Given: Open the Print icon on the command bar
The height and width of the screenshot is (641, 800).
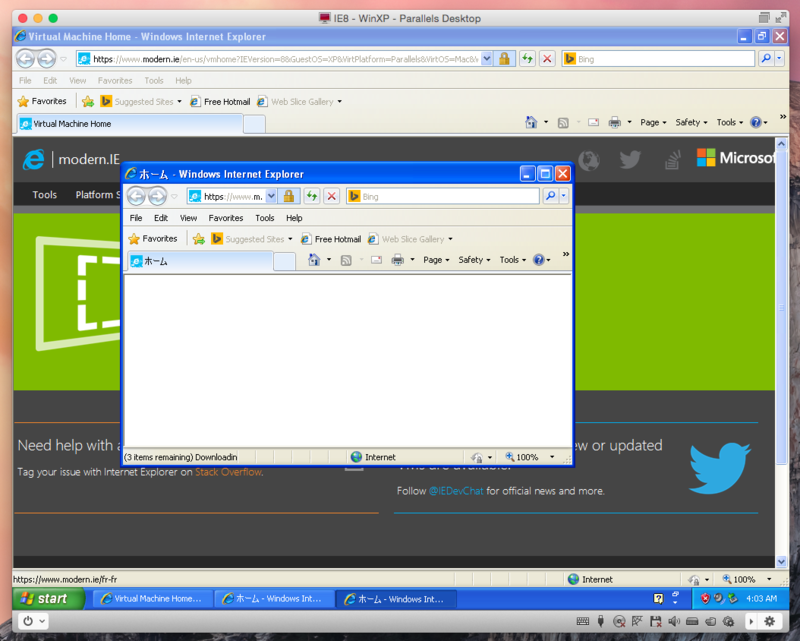Looking at the screenshot, I should tap(397, 259).
